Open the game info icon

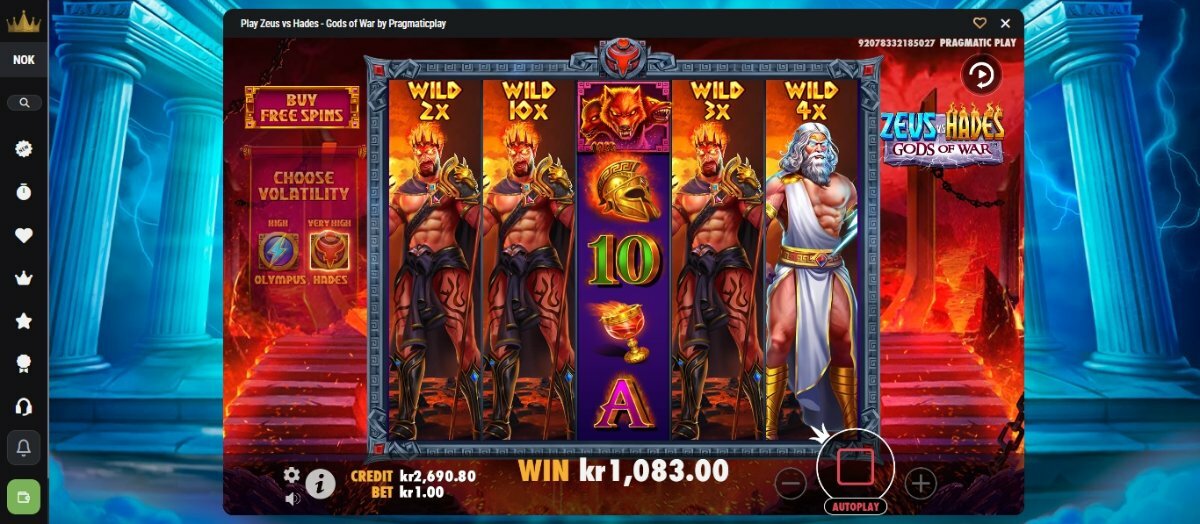pos(320,484)
